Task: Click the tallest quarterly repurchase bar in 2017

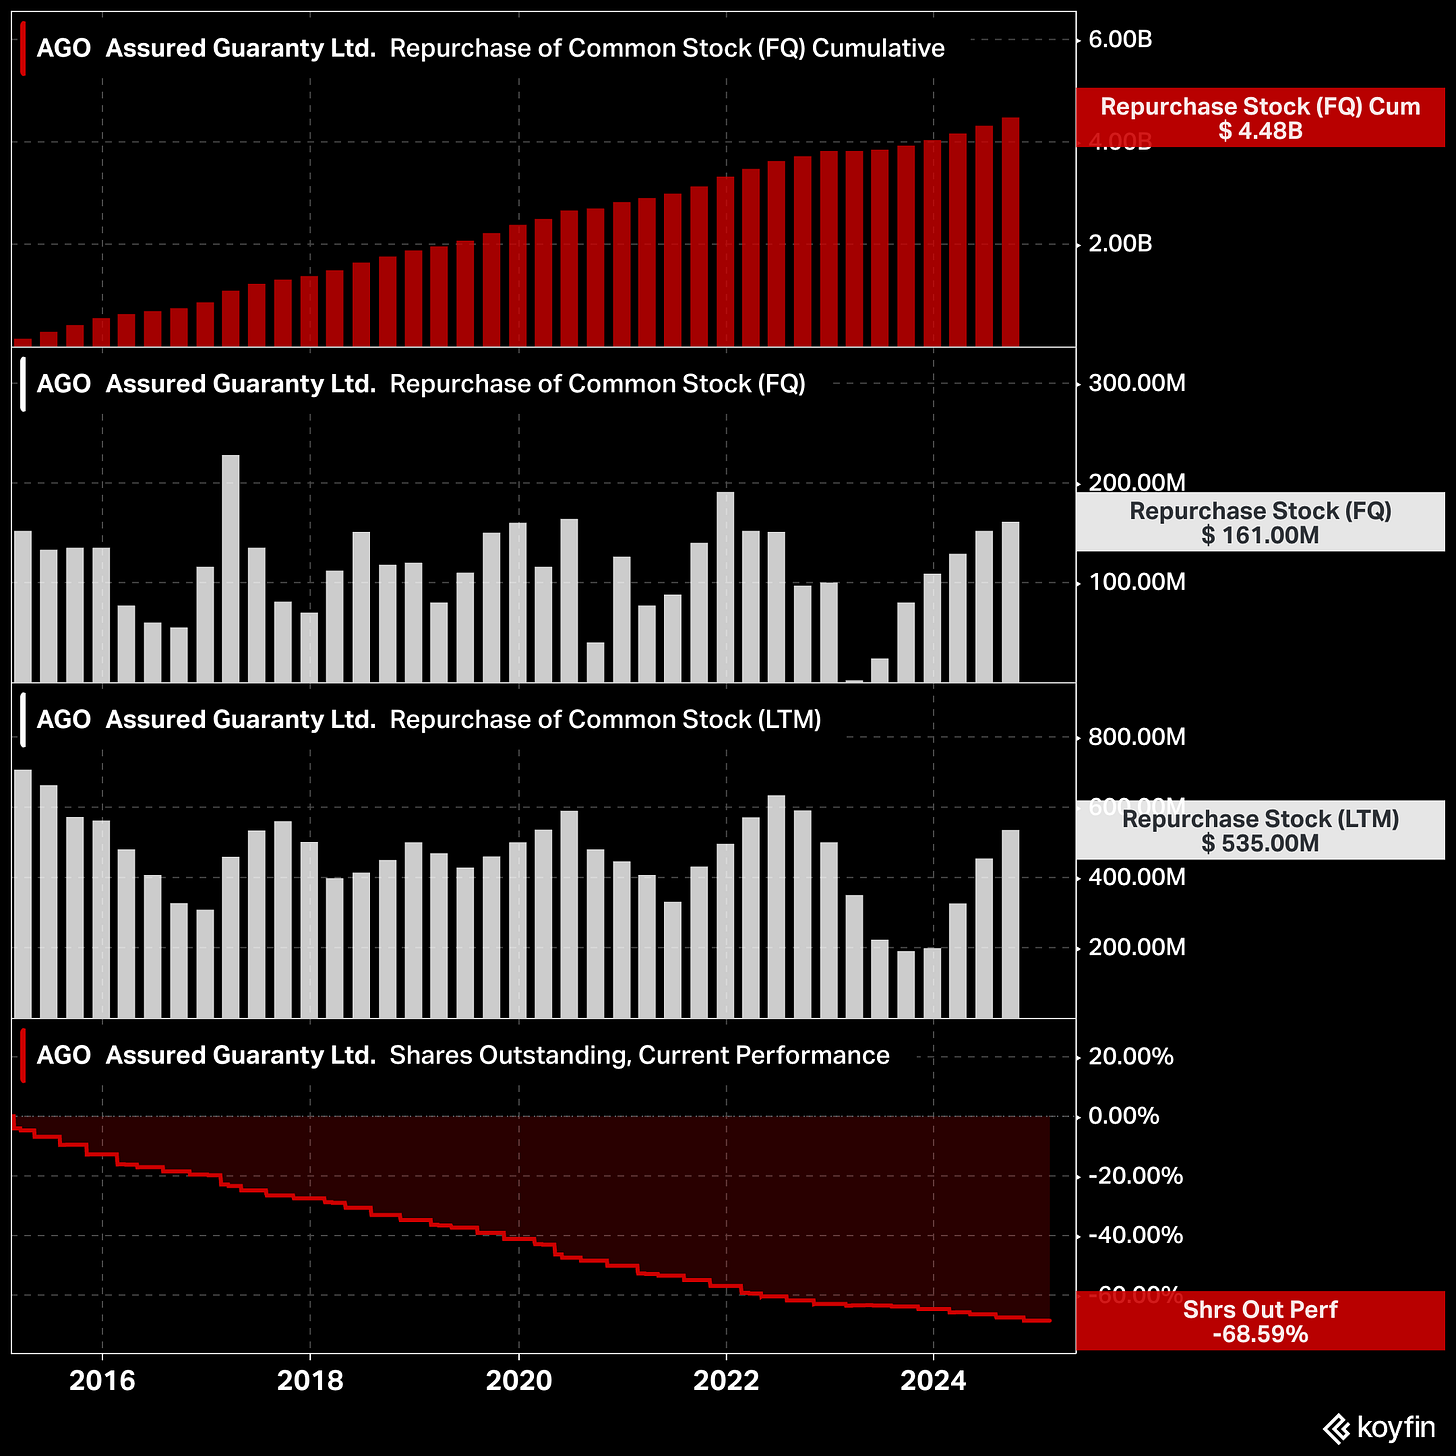Action: pyautogui.click(x=231, y=568)
